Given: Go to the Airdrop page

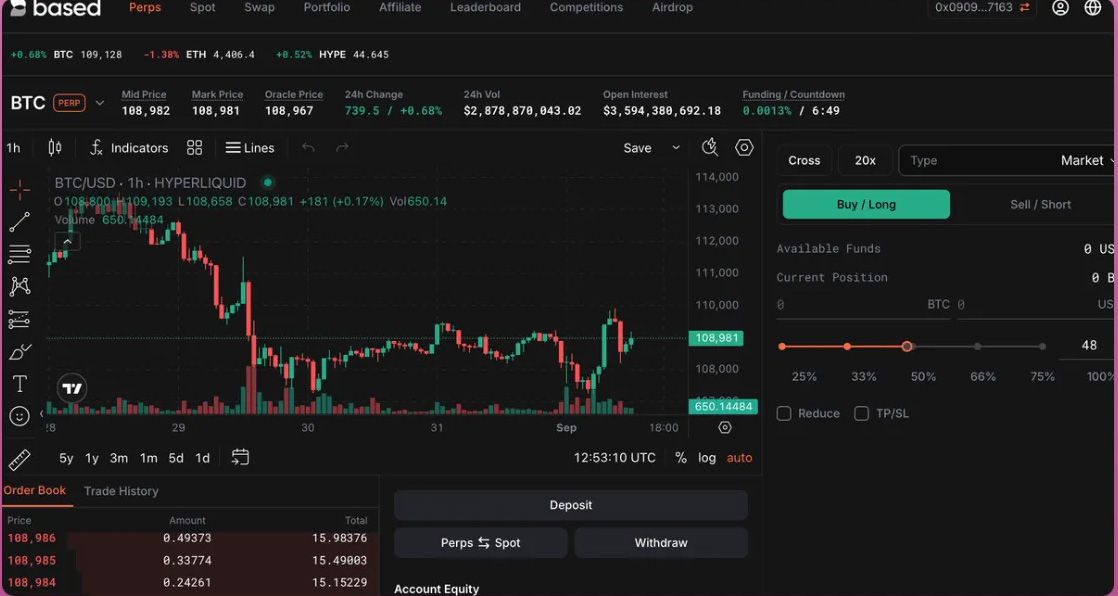Looking at the screenshot, I should [672, 7].
